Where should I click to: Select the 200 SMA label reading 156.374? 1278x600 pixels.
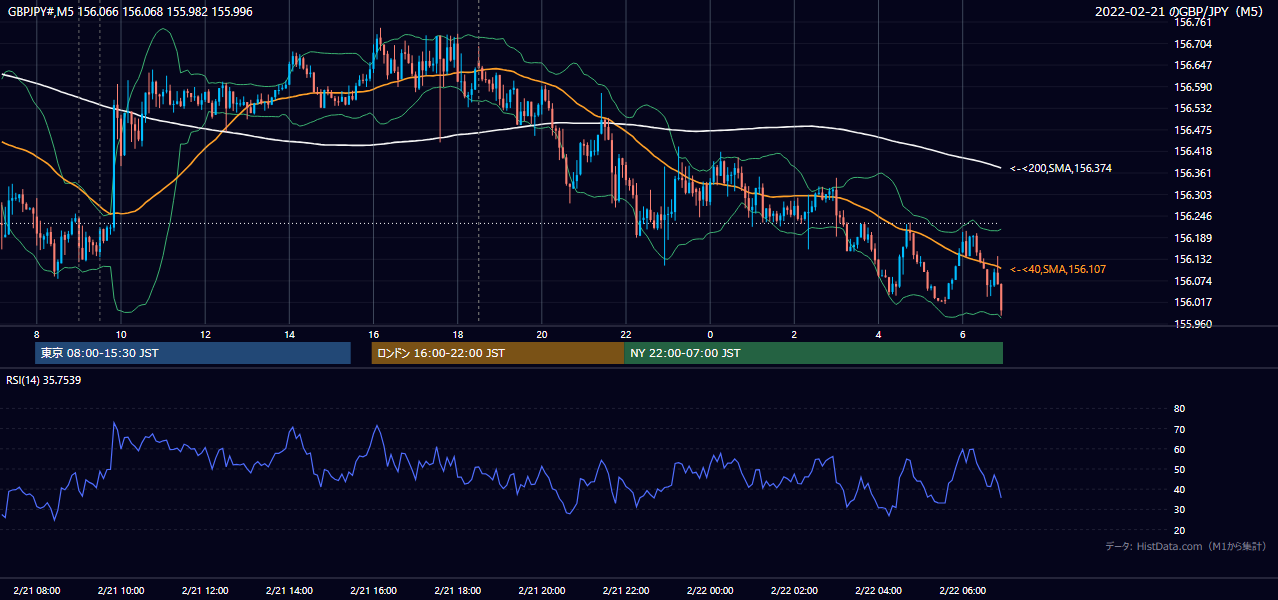(1061, 169)
